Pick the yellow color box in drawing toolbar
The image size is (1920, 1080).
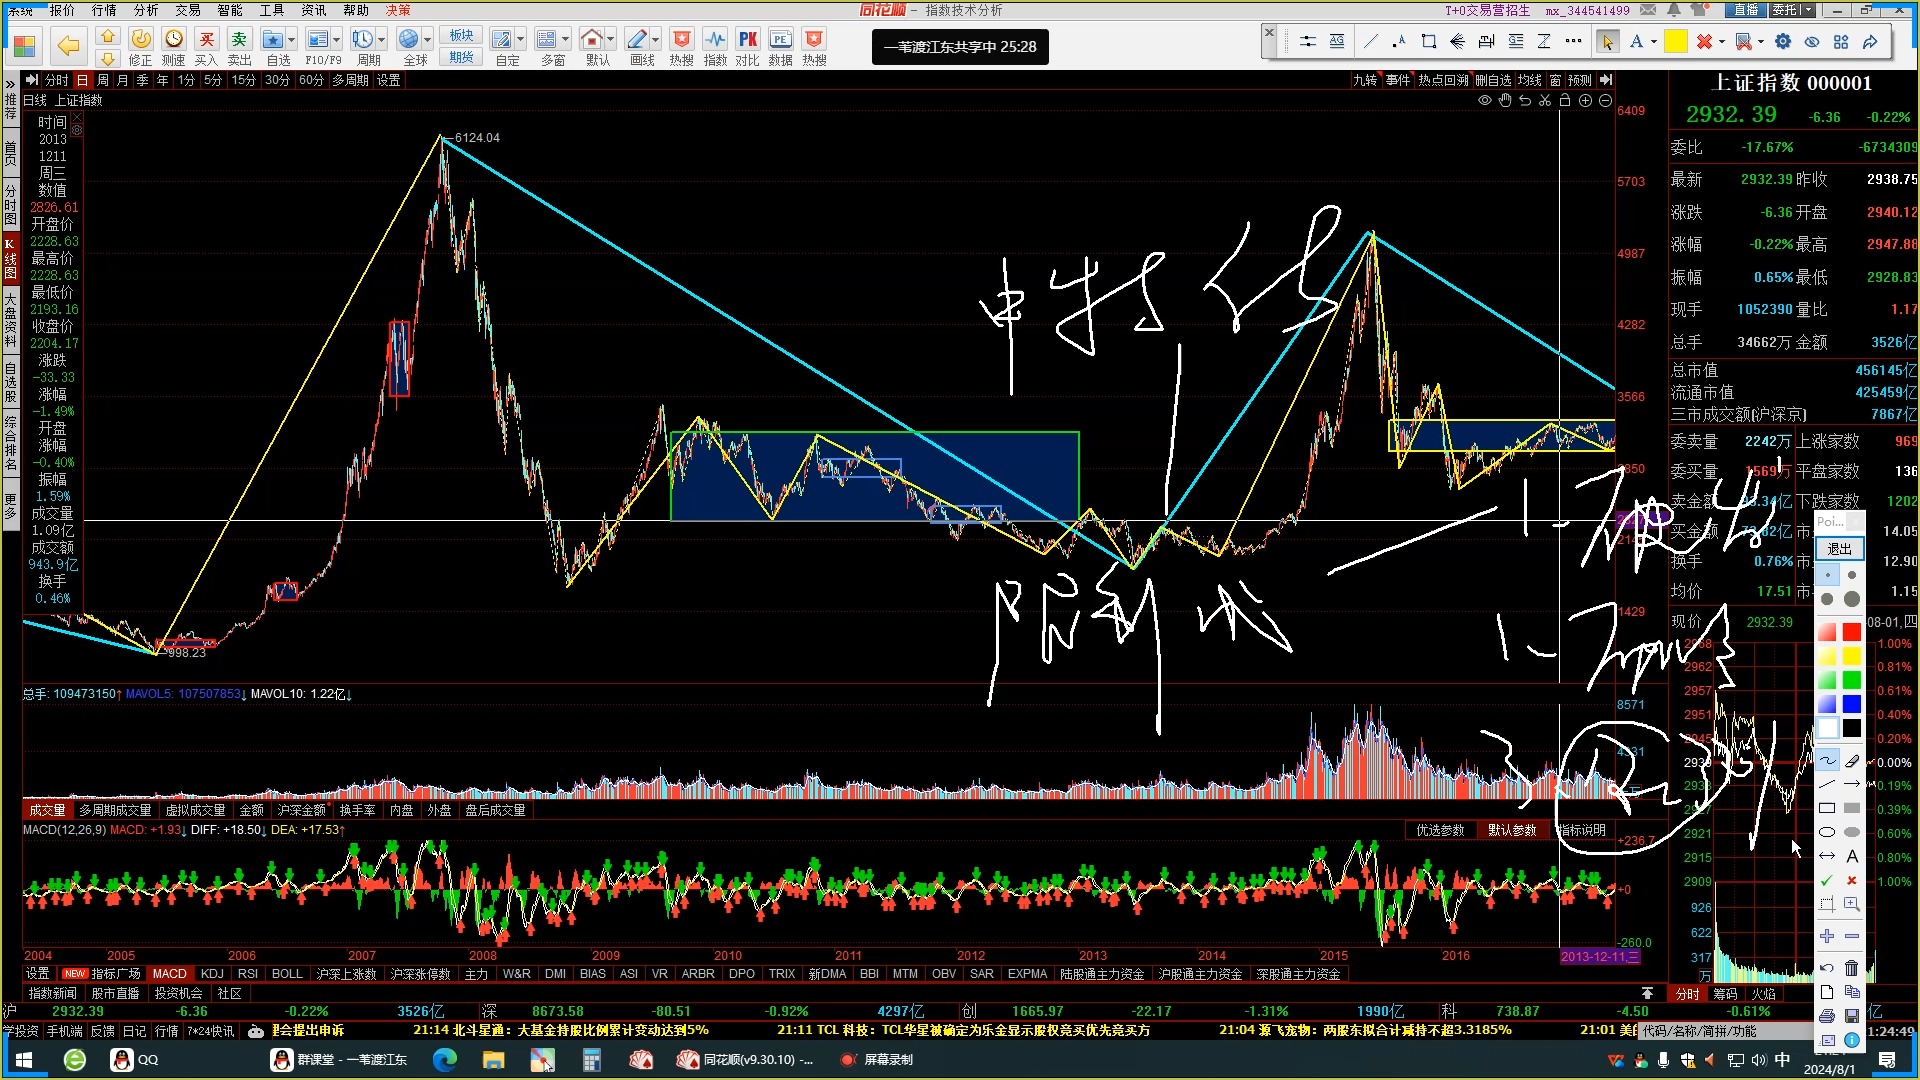click(1676, 41)
